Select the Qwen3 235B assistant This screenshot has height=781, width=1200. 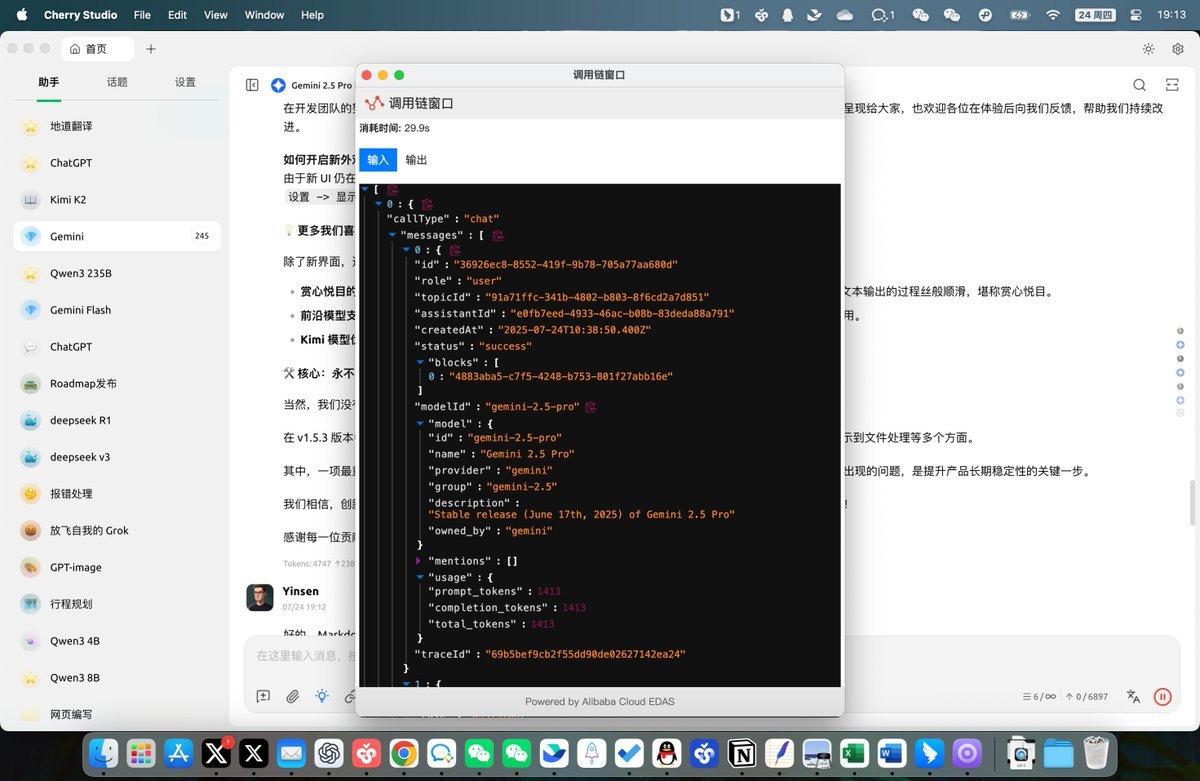tap(117, 273)
